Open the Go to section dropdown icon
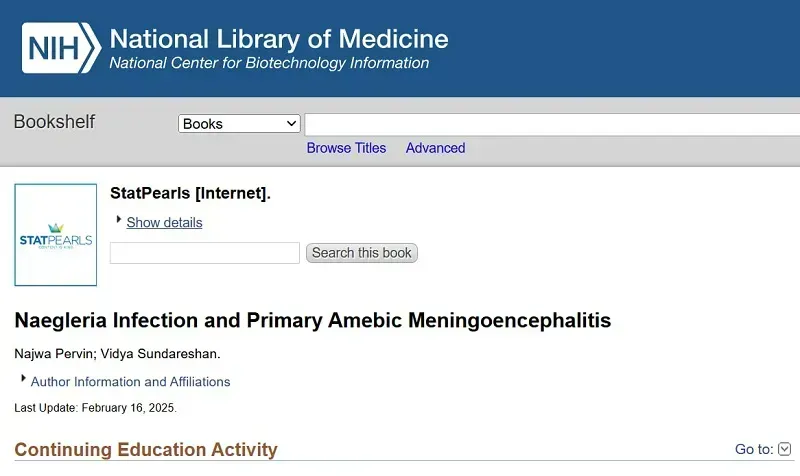 tap(785, 449)
